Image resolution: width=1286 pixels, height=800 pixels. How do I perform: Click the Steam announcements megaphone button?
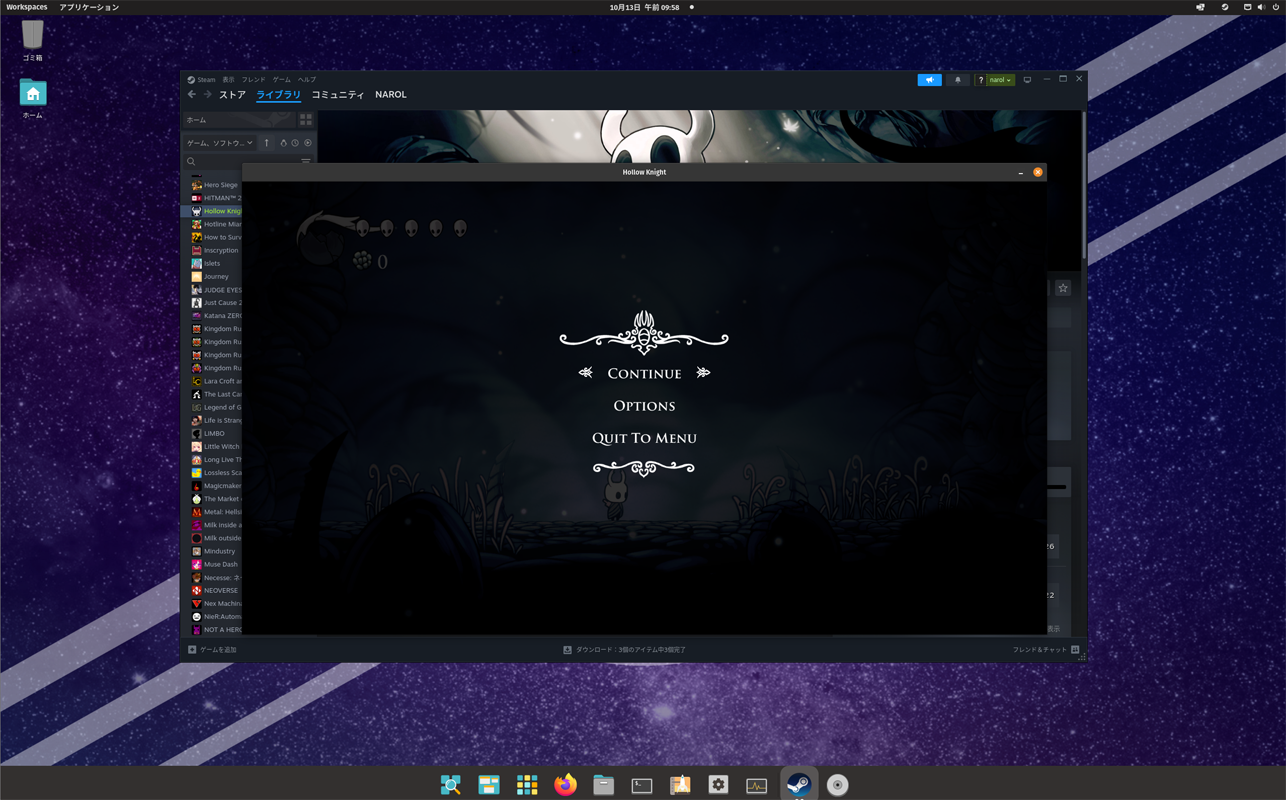pos(929,80)
